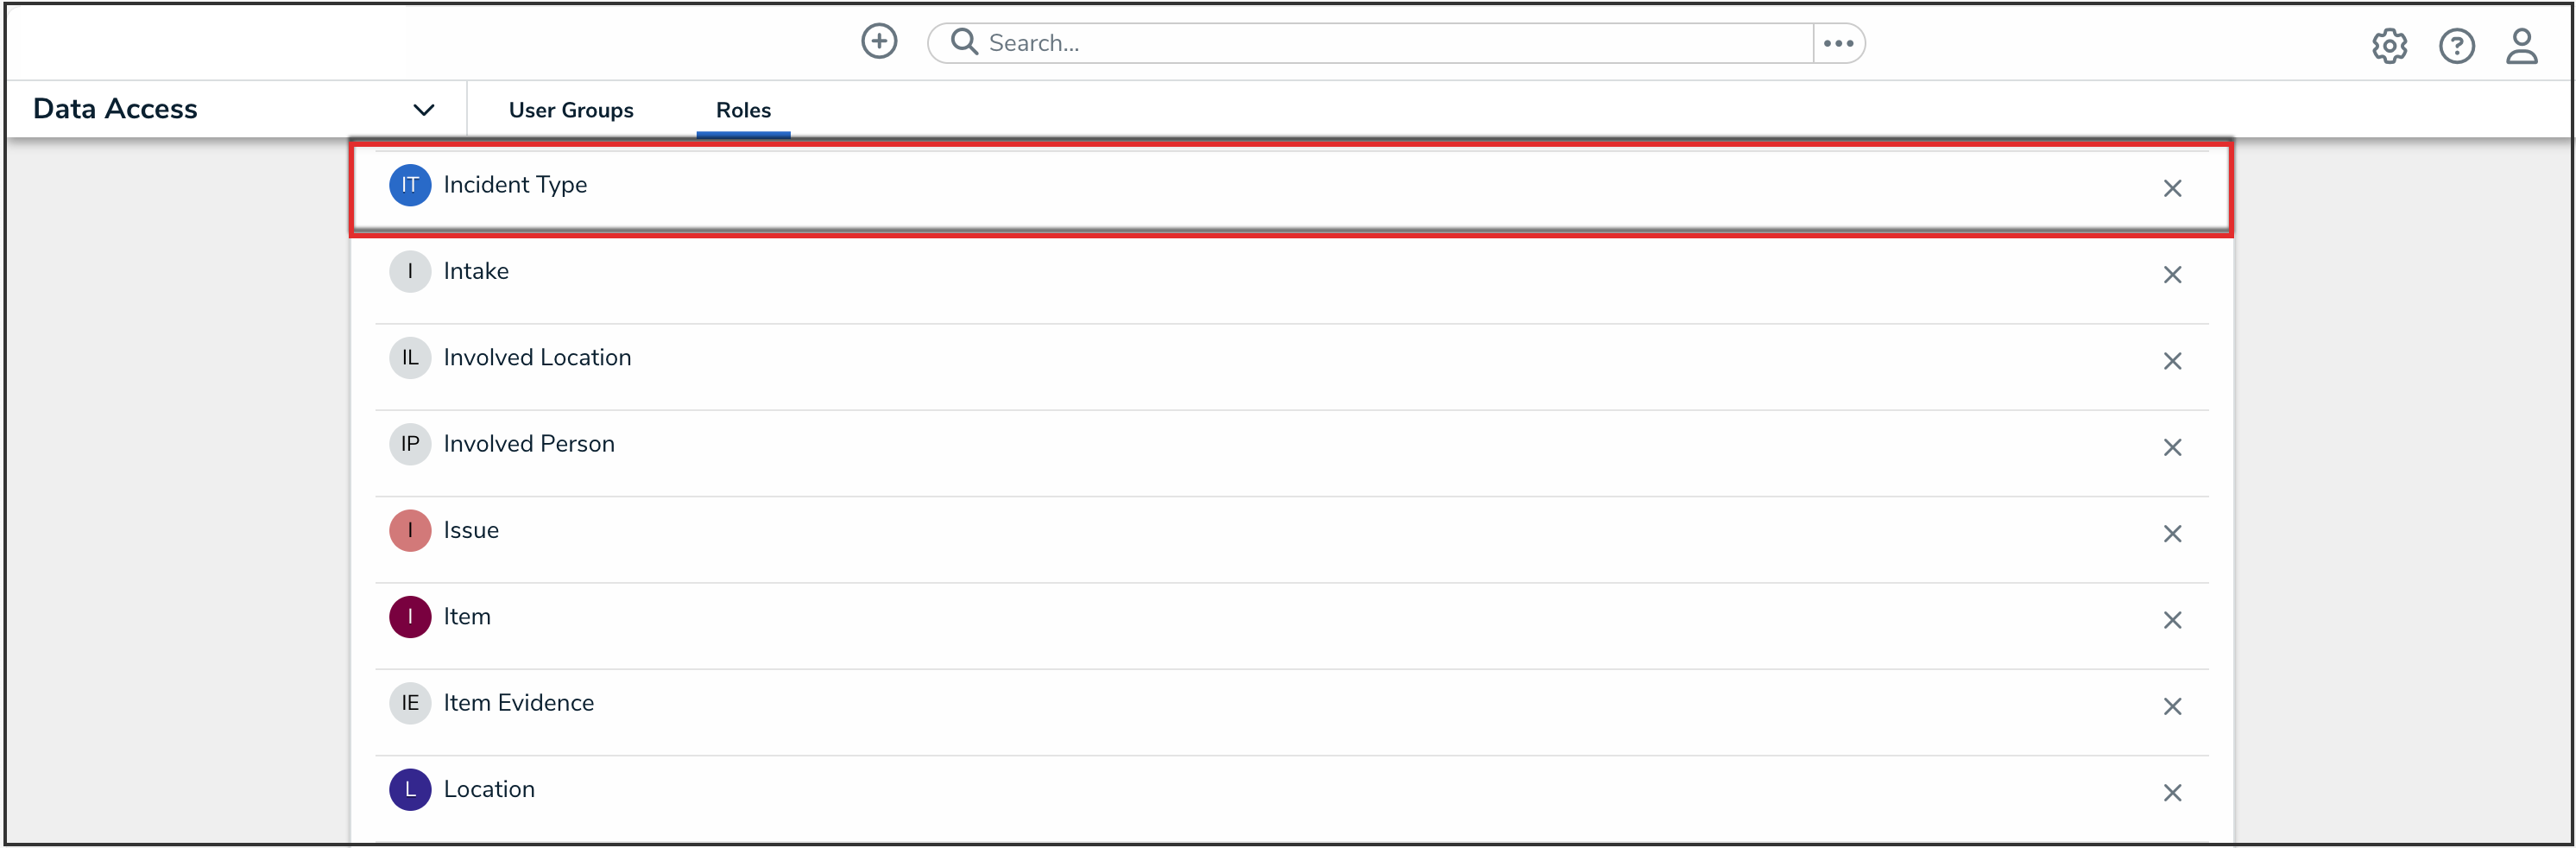Screen dimensions: 2576x848
Task: Remove the Incident Type row
Action: (x=2172, y=188)
